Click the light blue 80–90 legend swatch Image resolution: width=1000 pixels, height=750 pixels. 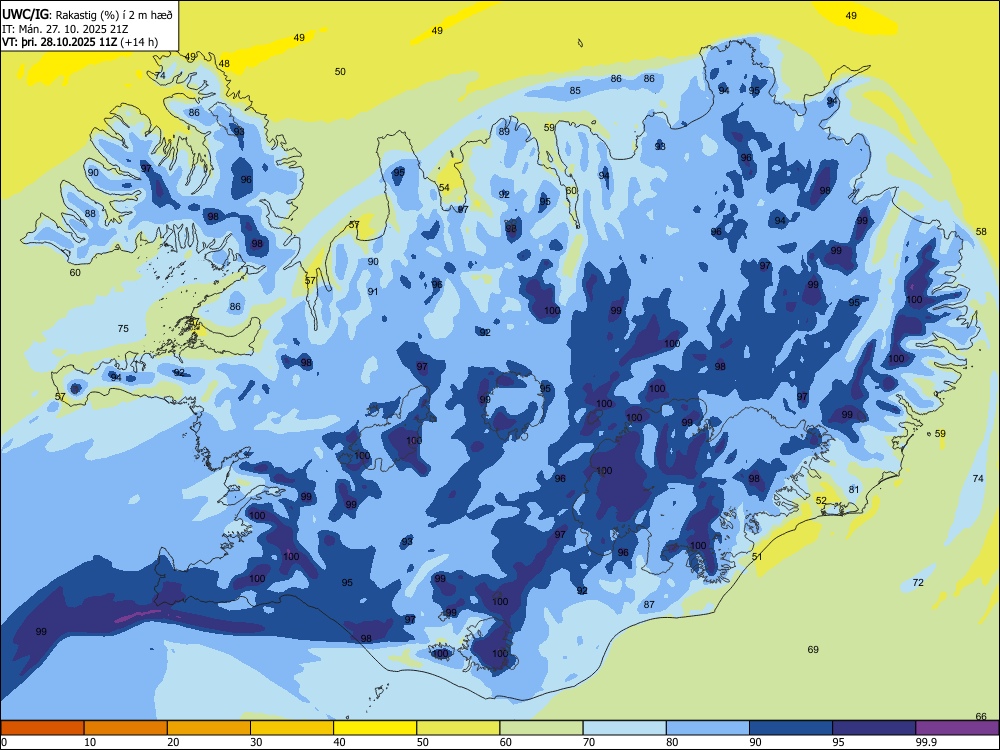click(x=708, y=728)
